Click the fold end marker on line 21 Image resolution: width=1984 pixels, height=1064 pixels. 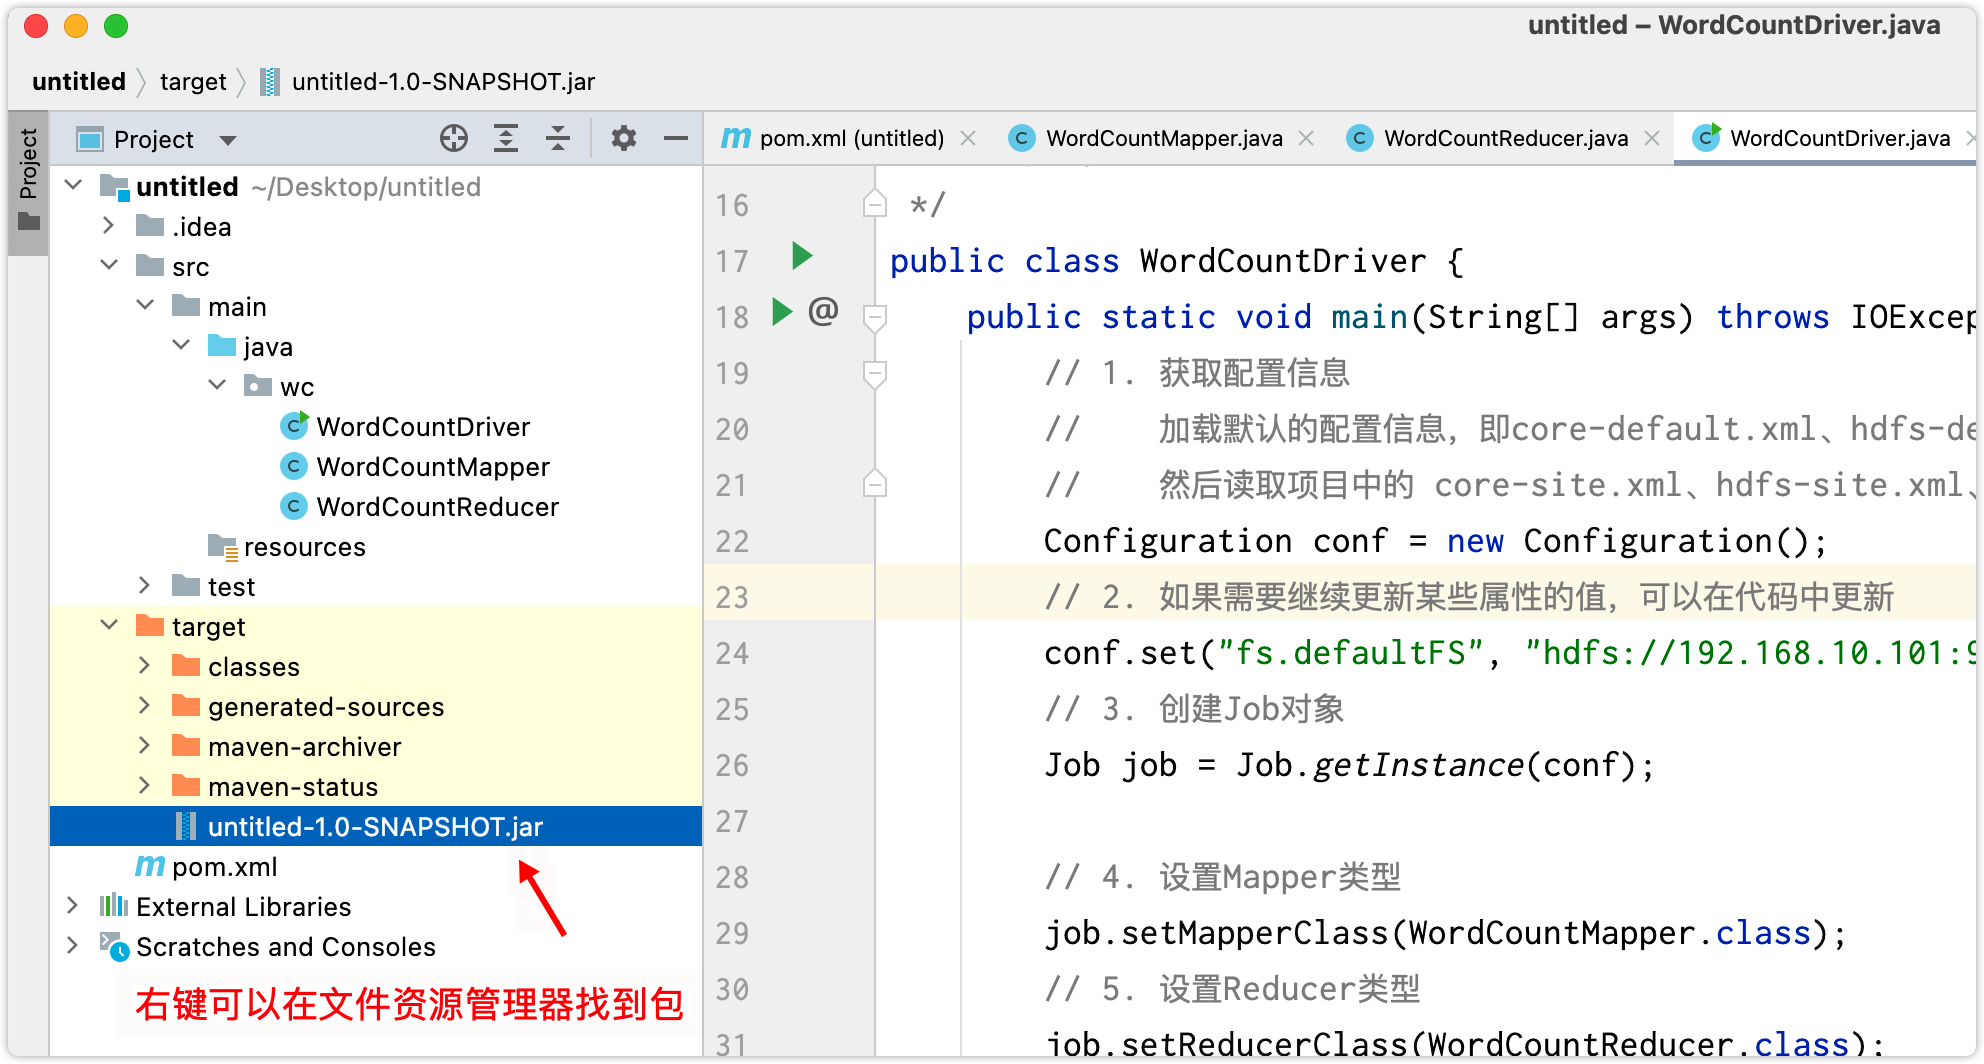tap(875, 484)
